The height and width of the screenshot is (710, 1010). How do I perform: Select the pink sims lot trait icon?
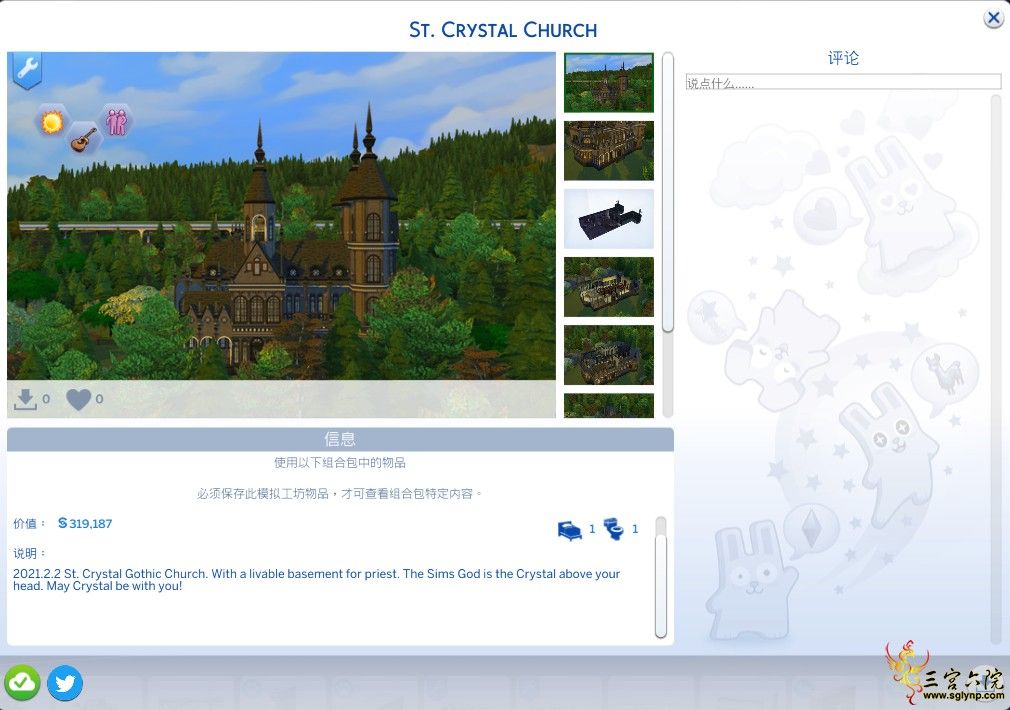tap(116, 120)
